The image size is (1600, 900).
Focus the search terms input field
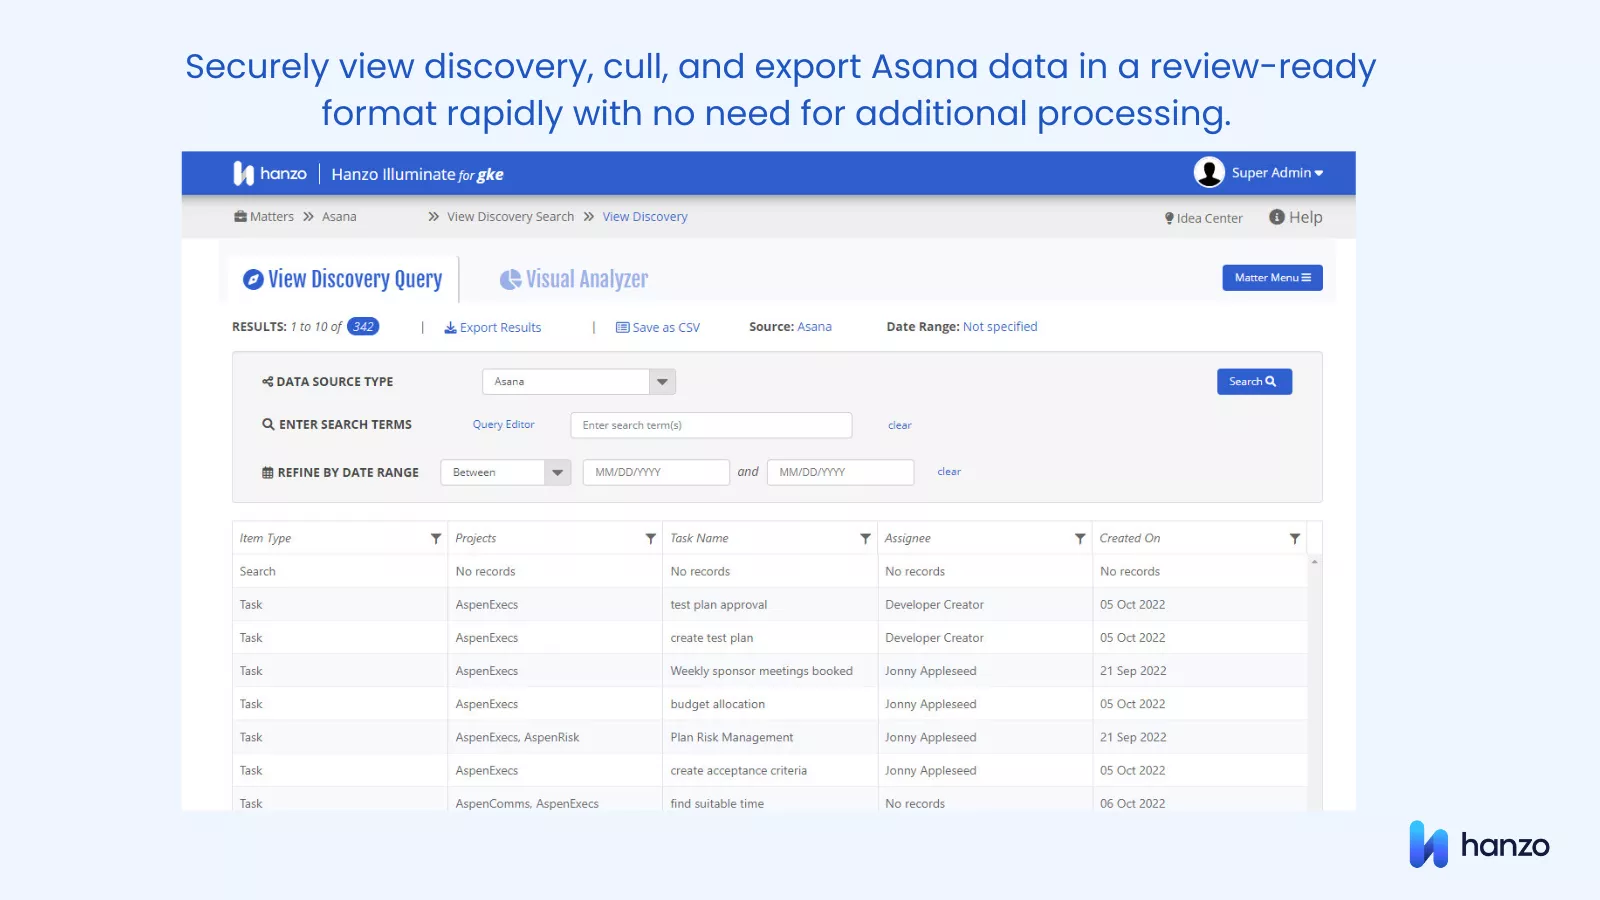(x=711, y=425)
